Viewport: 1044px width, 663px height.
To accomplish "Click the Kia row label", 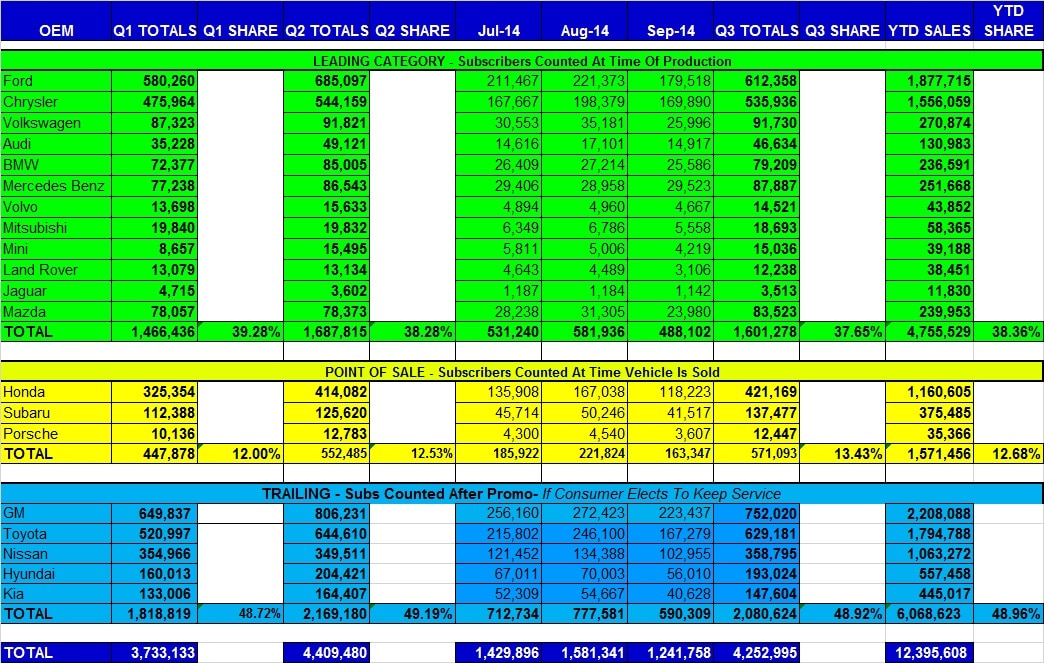I will (56, 594).
